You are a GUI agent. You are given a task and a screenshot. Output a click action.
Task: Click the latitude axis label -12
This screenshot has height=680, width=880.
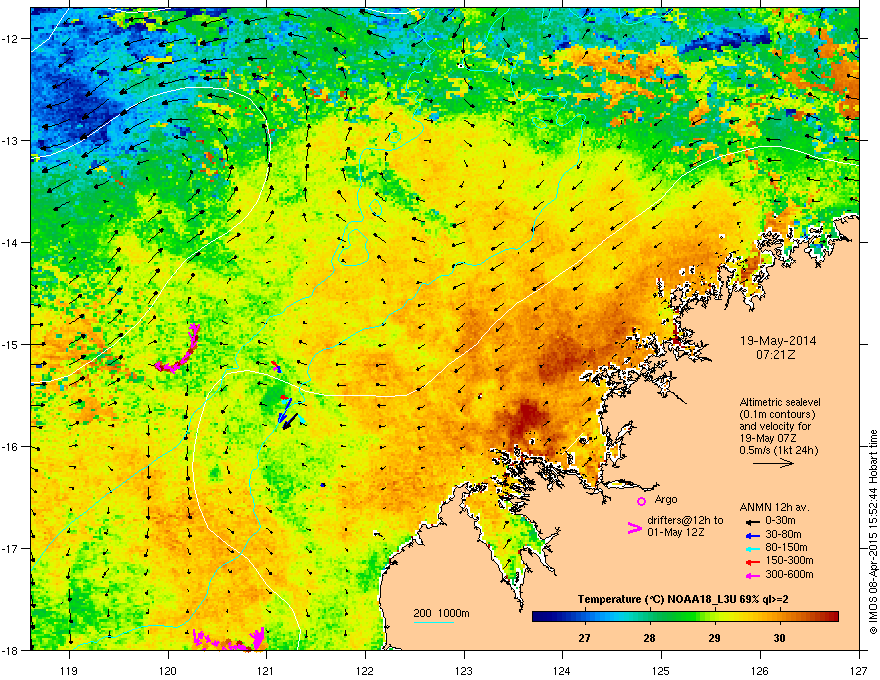pos(11,39)
